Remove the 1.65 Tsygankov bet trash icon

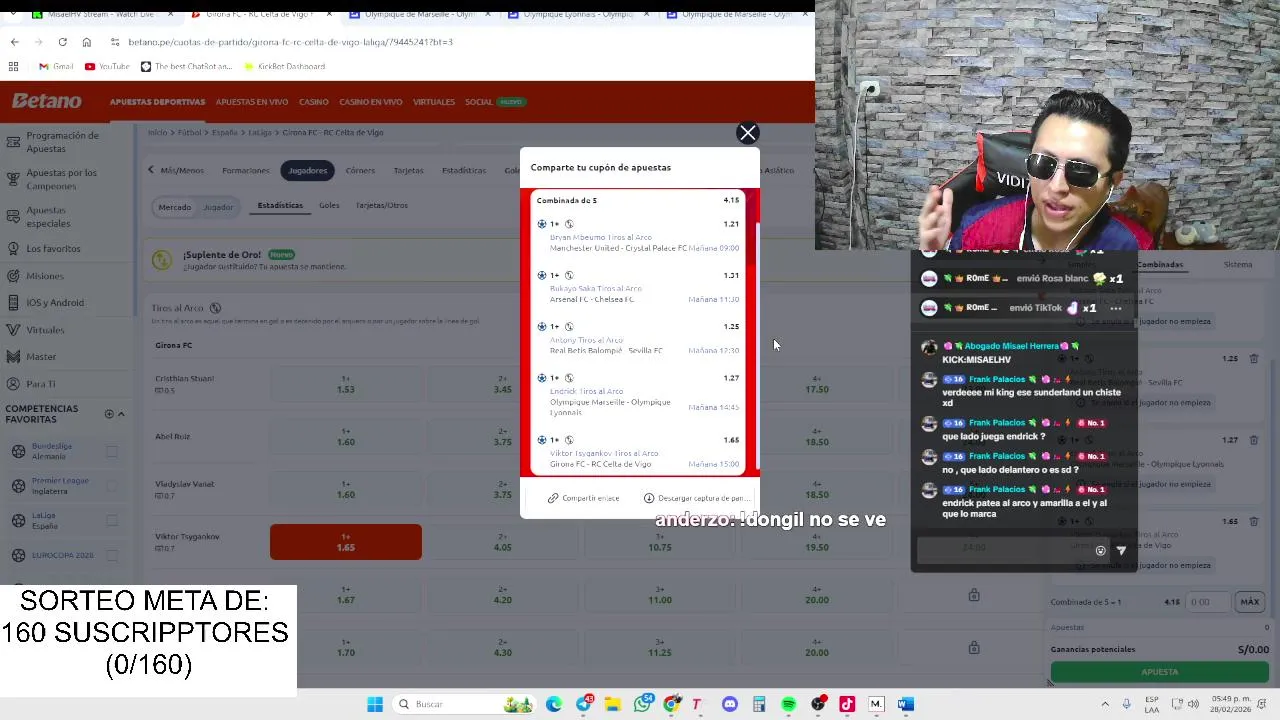[1254, 521]
